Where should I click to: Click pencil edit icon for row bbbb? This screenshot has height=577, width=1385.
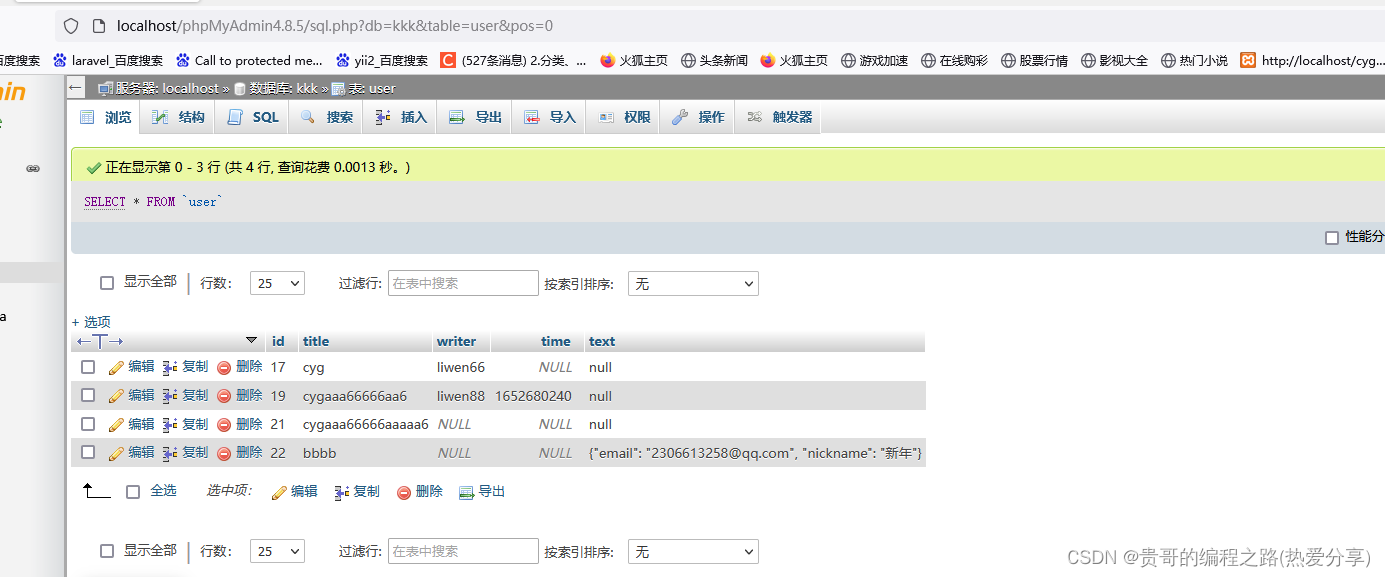point(116,453)
